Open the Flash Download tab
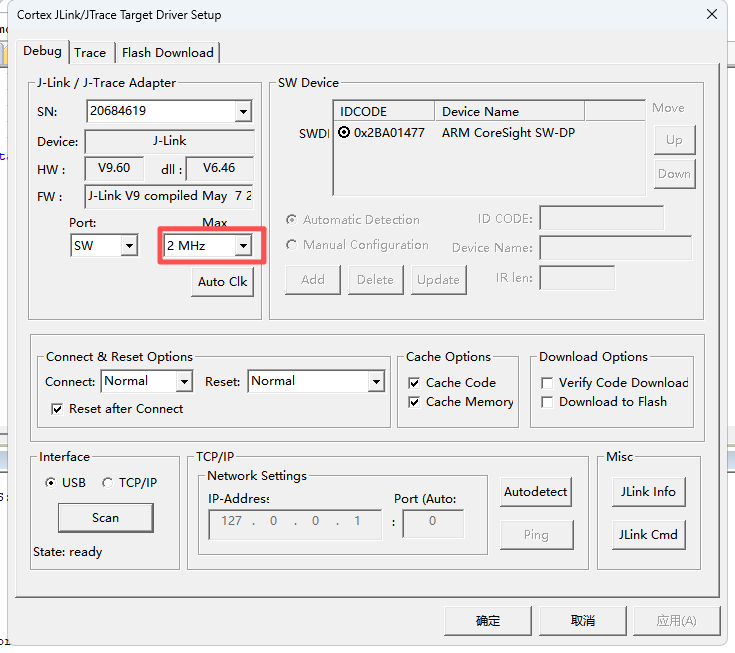 click(167, 52)
